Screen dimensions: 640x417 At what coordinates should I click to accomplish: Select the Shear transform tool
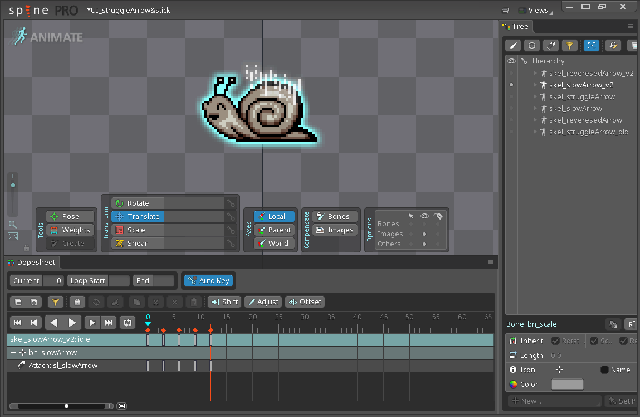point(138,243)
